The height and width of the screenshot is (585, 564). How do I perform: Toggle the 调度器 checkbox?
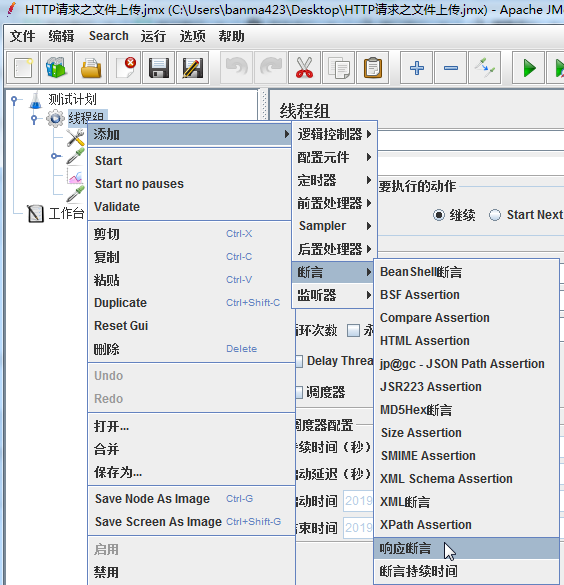(x=299, y=392)
